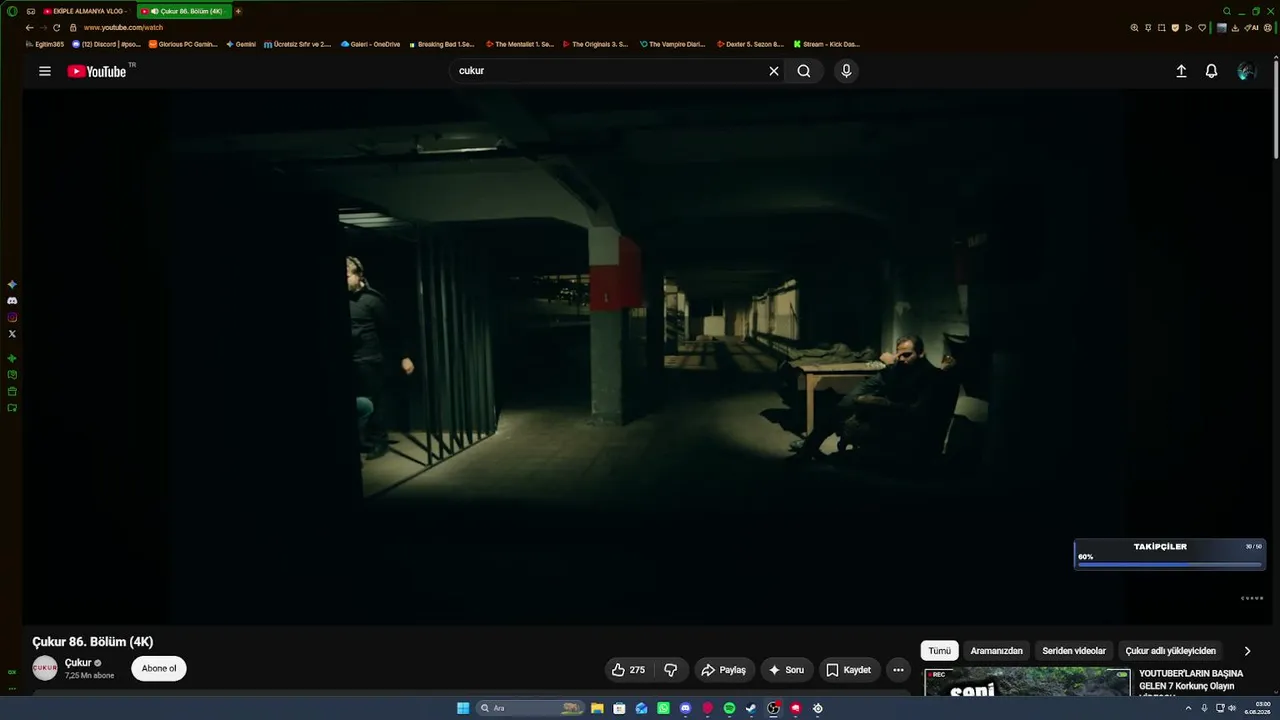Select the Çukur adlı yükleyiciden chip
1280x720 pixels.
point(1171,651)
